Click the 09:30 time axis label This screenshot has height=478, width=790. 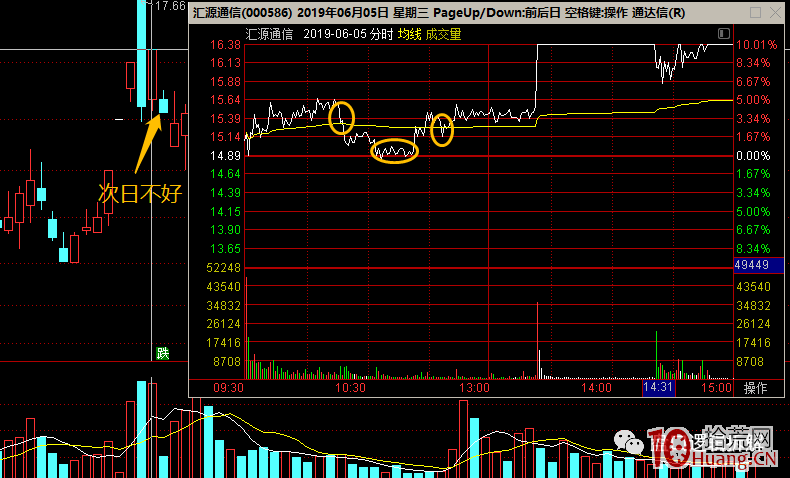click(x=229, y=387)
